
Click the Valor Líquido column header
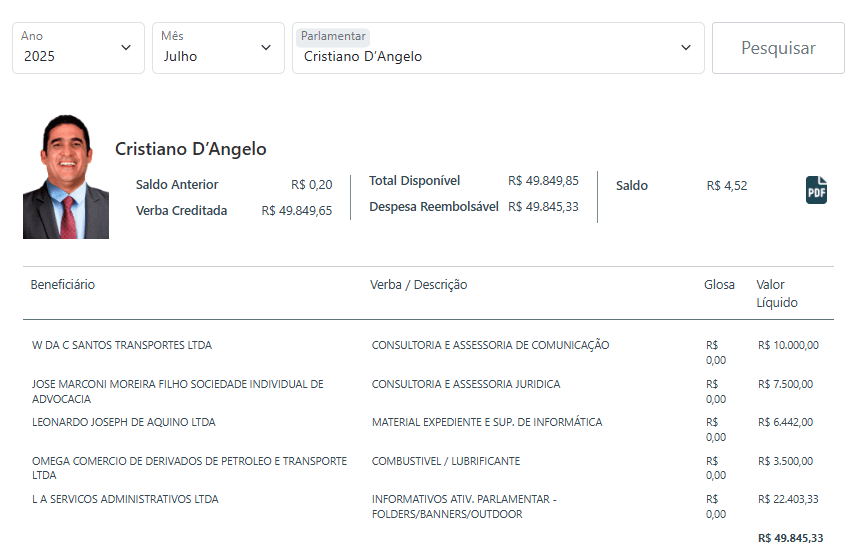pyautogui.click(x=776, y=293)
